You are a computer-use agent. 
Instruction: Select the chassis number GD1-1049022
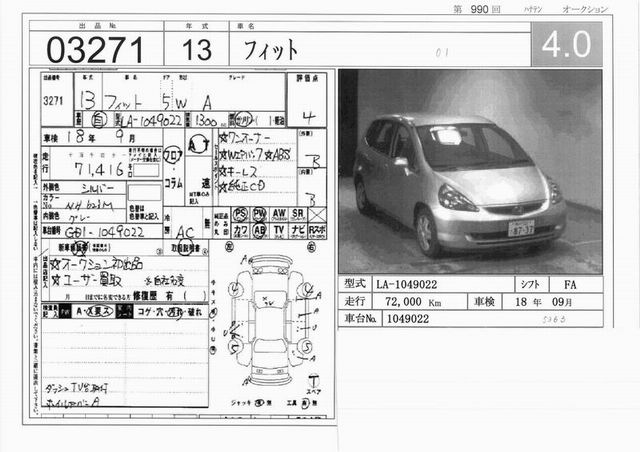(104, 232)
